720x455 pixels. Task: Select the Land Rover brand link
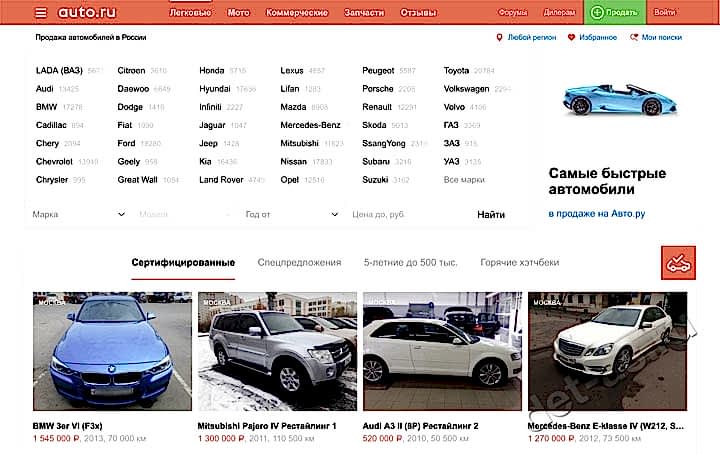click(x=221, y=180)
